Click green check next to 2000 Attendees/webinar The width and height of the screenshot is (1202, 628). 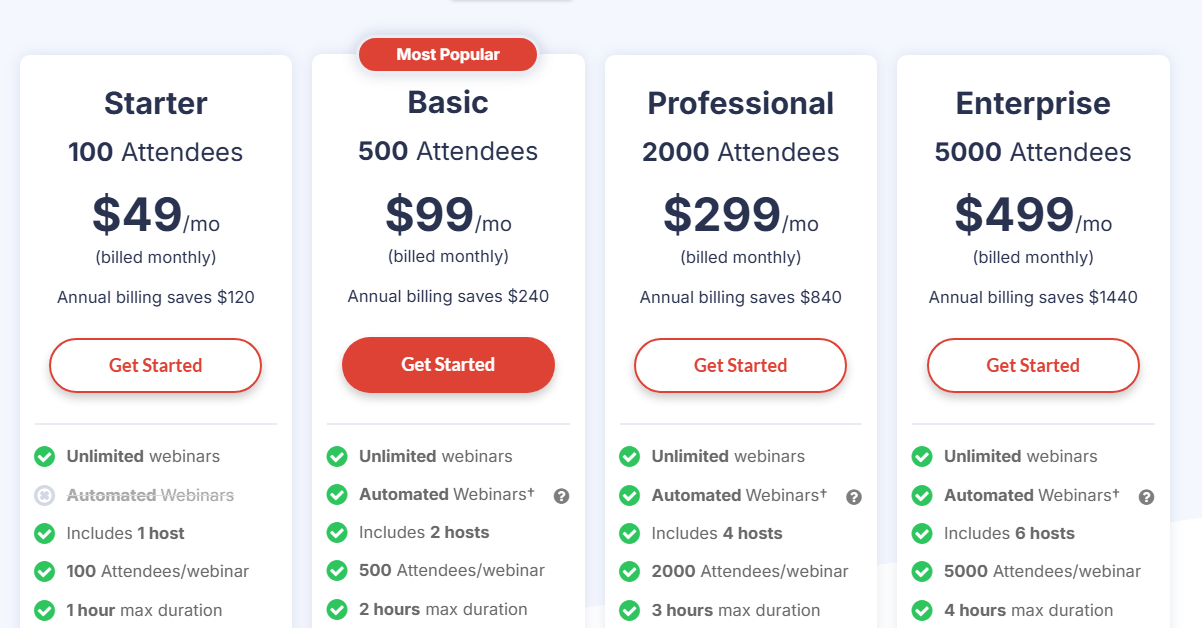point(630,572)
